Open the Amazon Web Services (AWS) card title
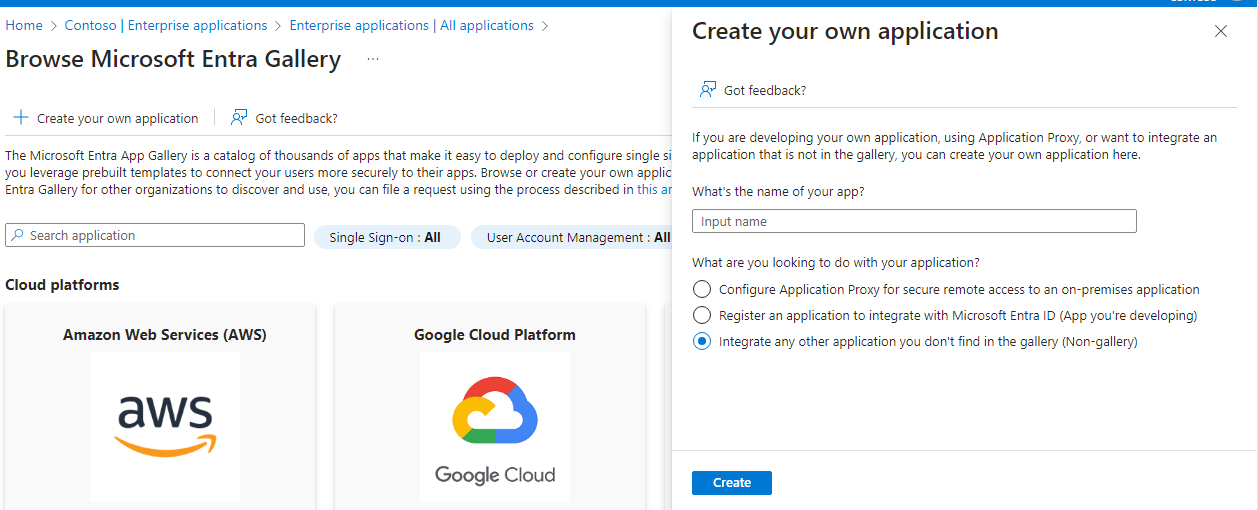Screen dimensions: 1258x510 [165, 334]
